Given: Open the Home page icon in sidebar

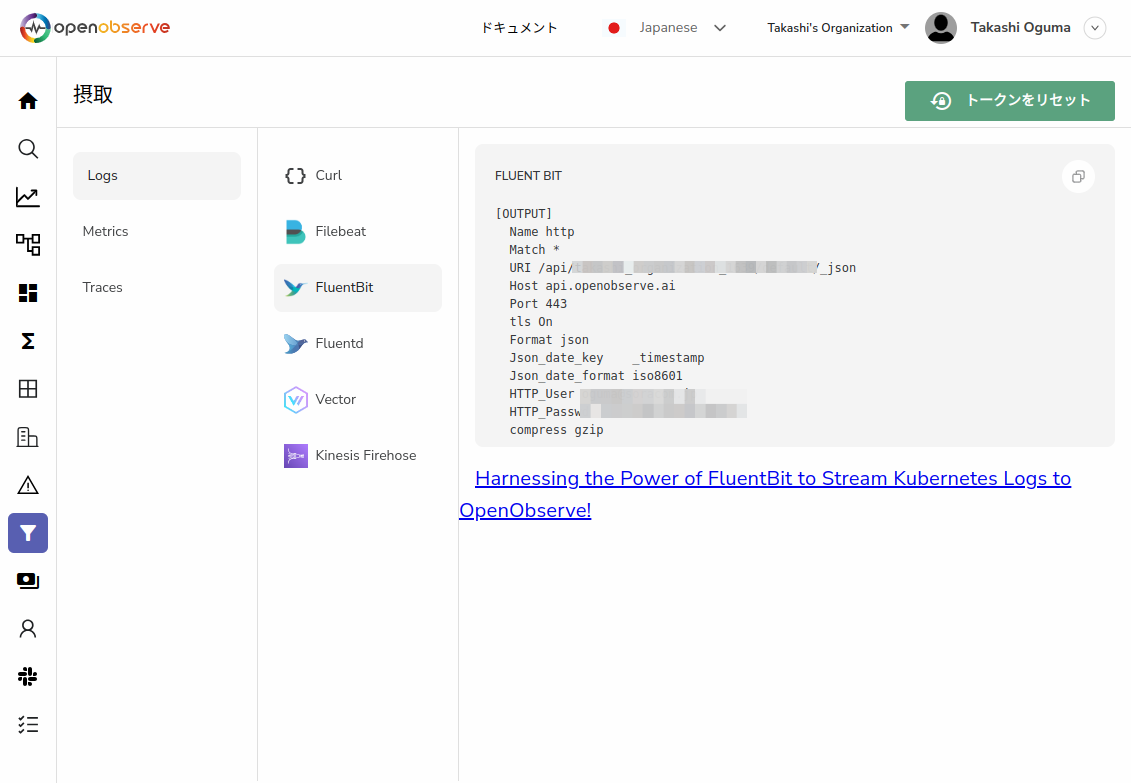Looking at the screenshot, I should (x=28, y=101).
